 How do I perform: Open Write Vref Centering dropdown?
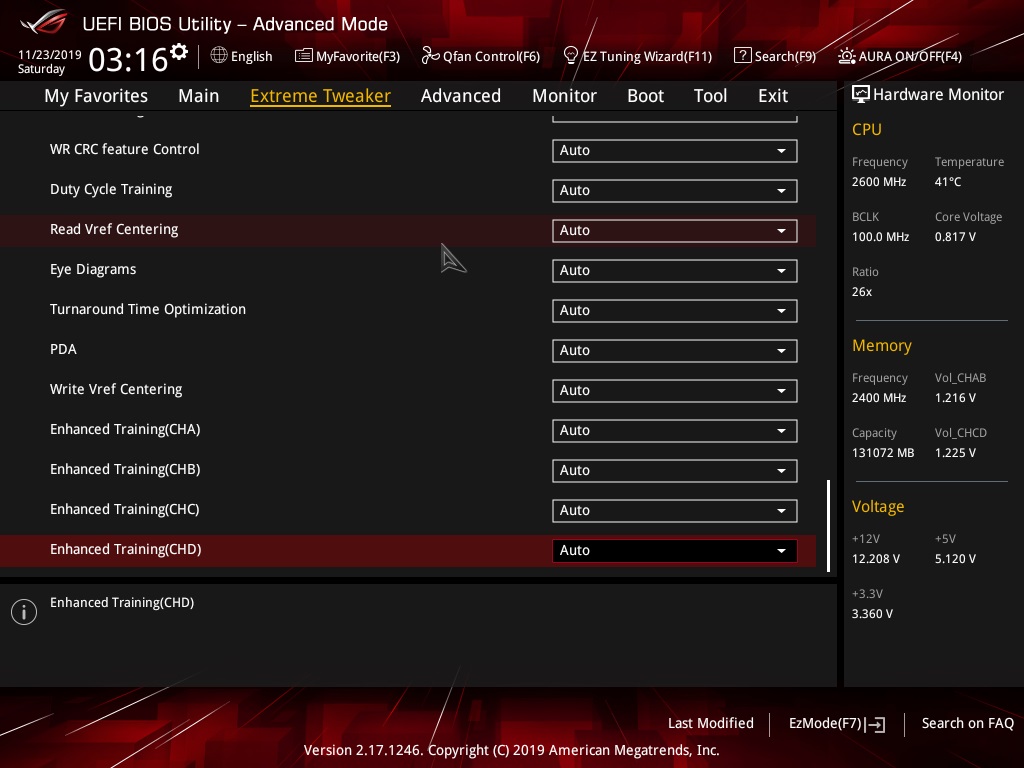[x=675, y=391]
